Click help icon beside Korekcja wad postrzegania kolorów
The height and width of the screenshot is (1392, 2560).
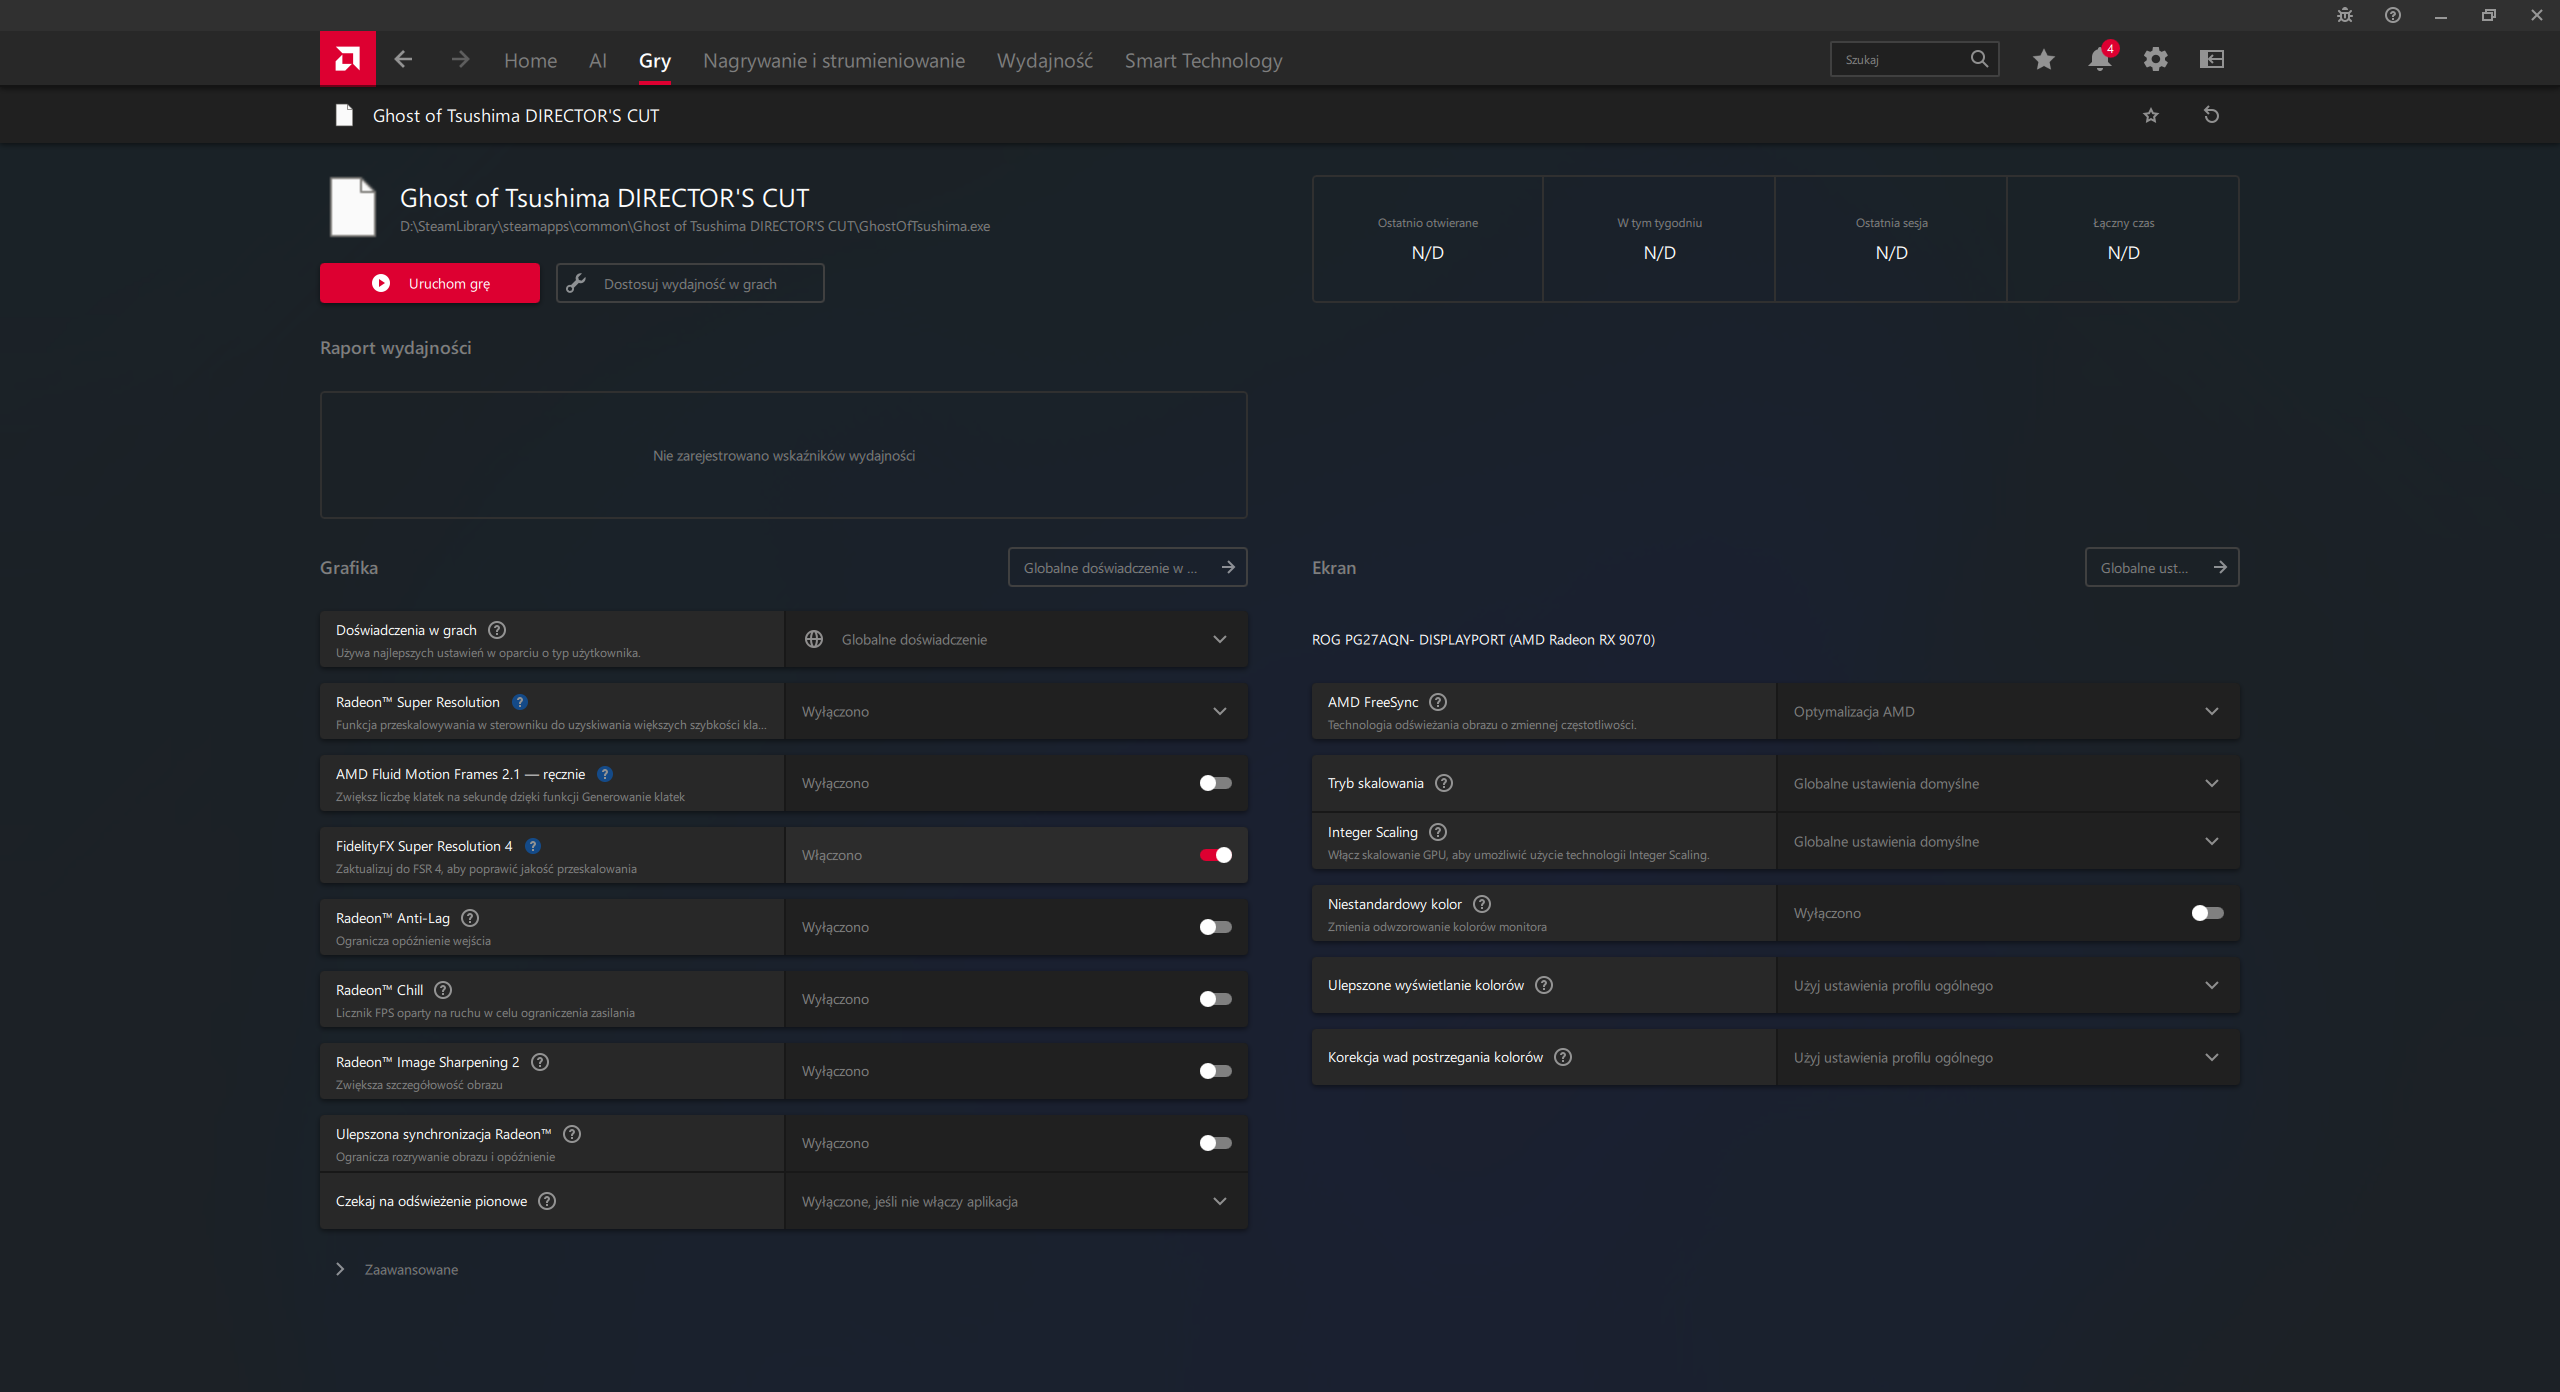(1563, 1057)
